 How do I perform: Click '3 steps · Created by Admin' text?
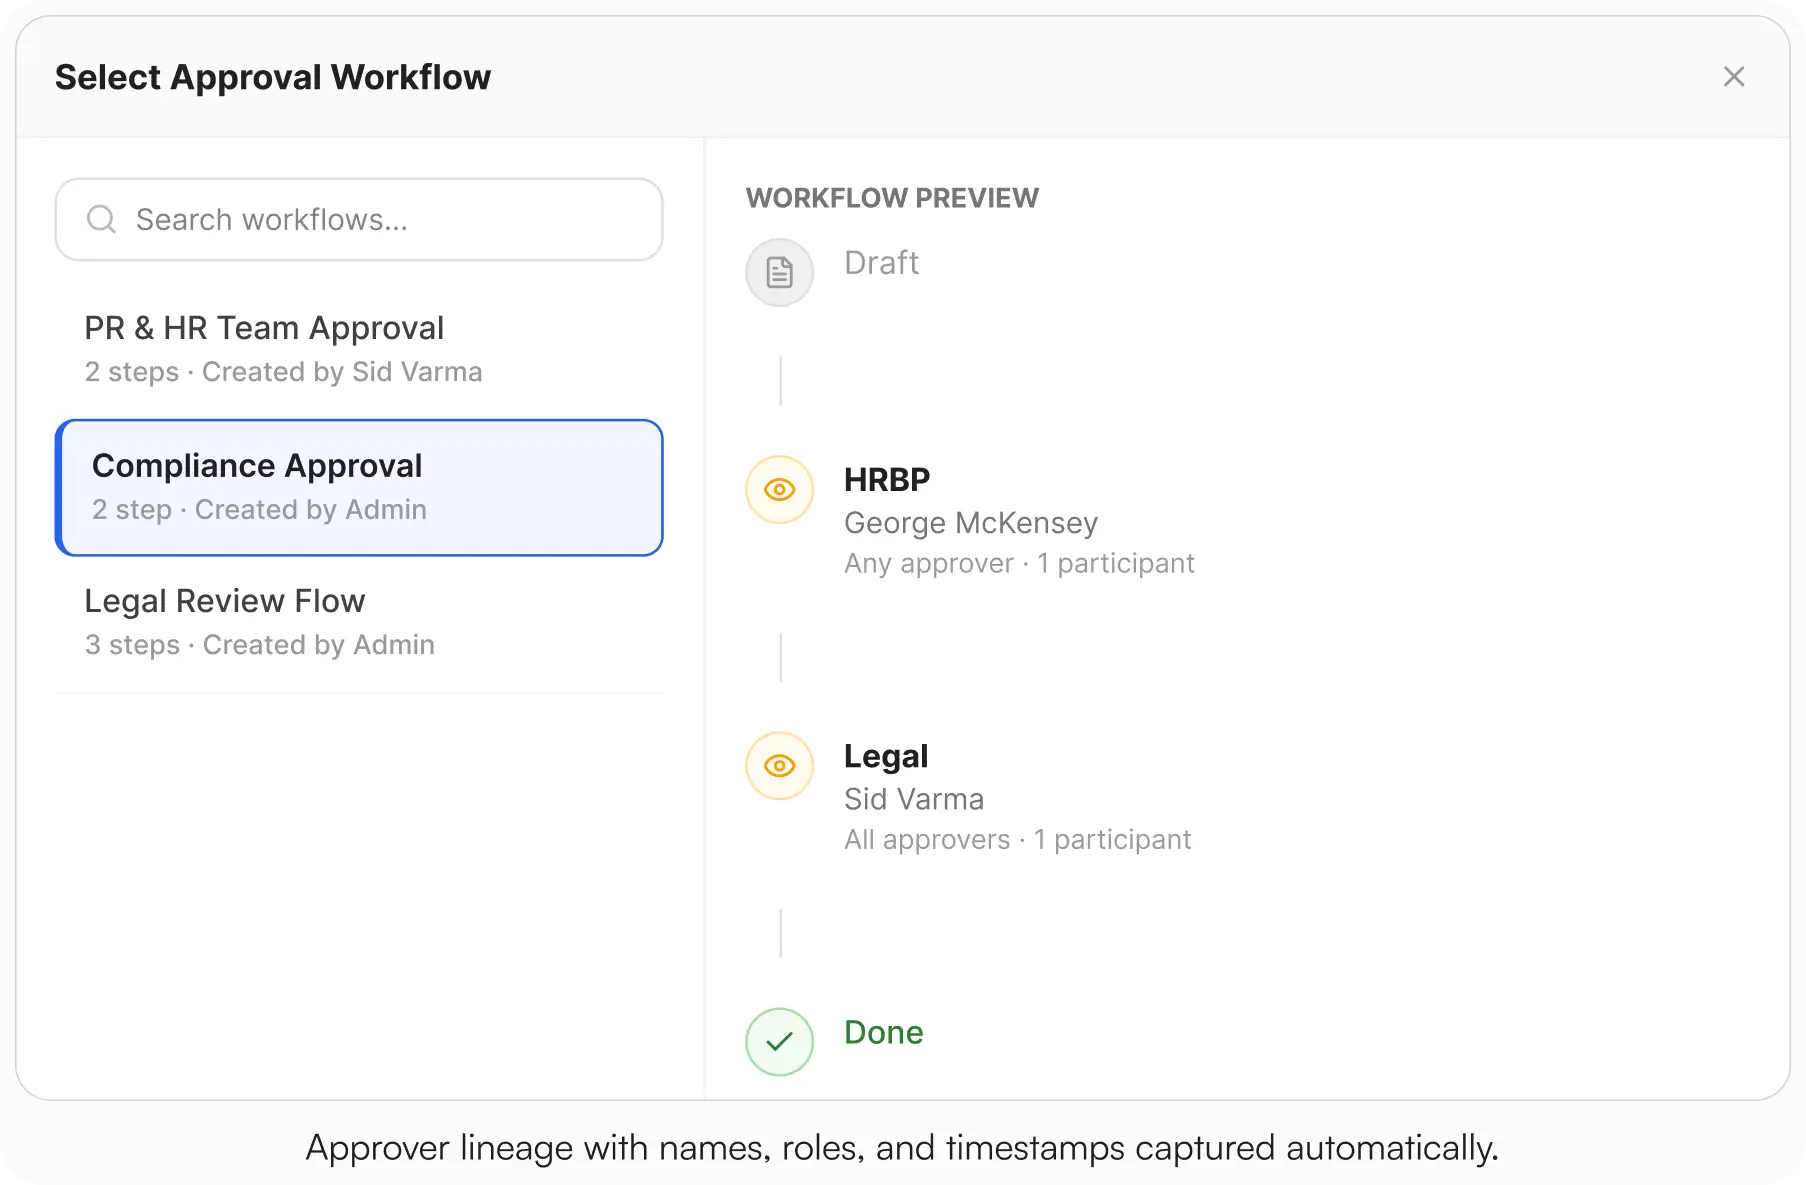259,645
